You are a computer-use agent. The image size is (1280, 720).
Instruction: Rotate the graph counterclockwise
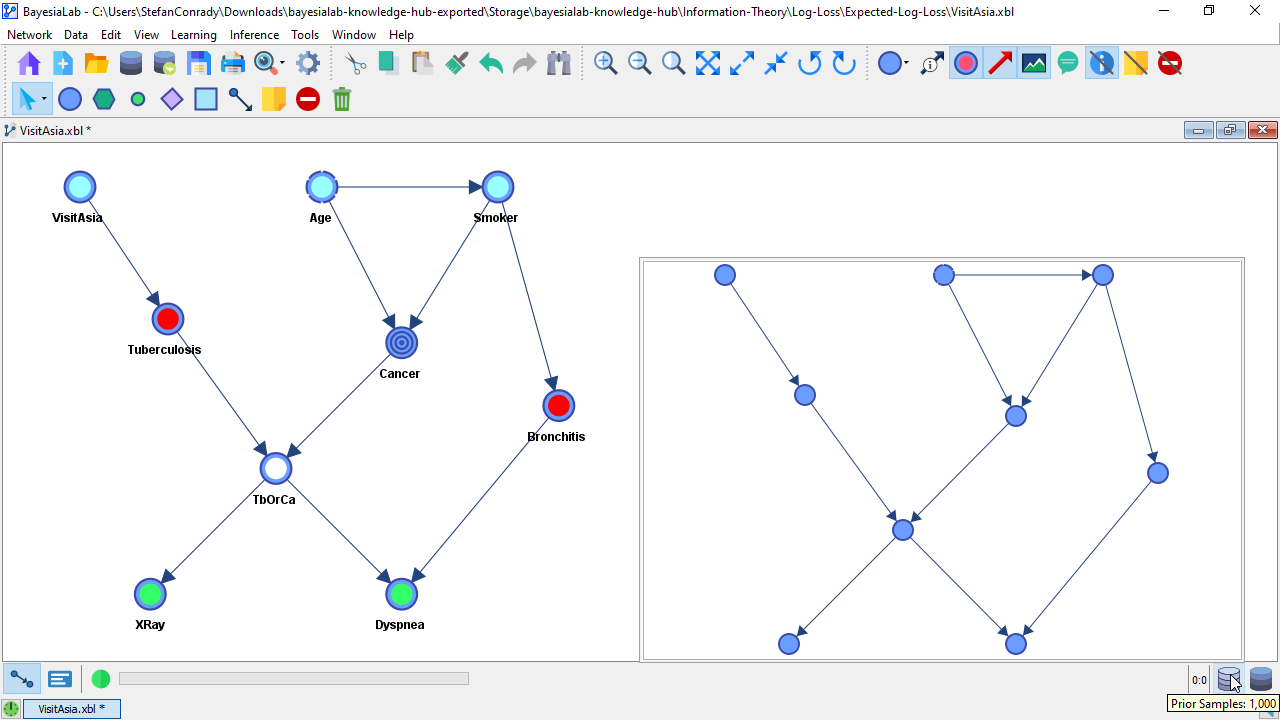click(x=810, y=64)
